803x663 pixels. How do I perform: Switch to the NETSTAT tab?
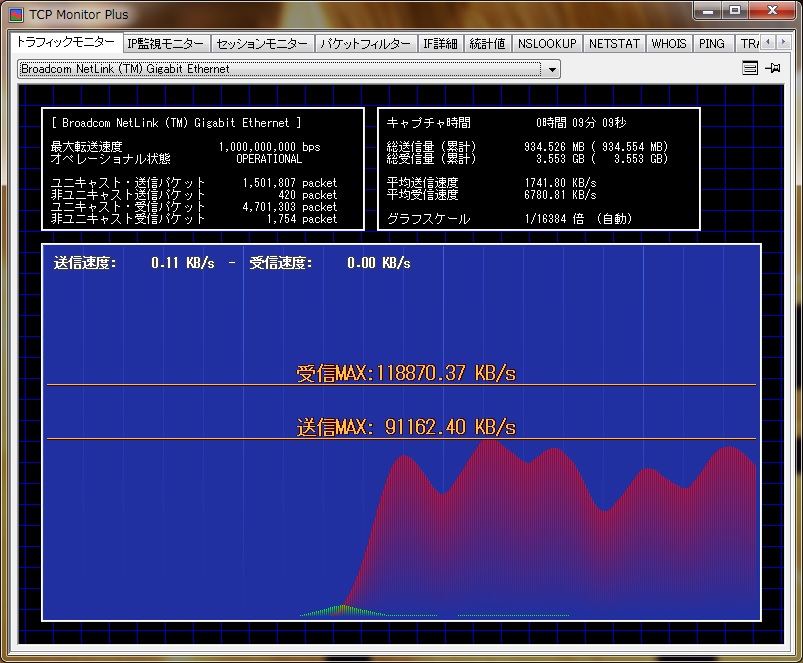[x=614, y=44]
